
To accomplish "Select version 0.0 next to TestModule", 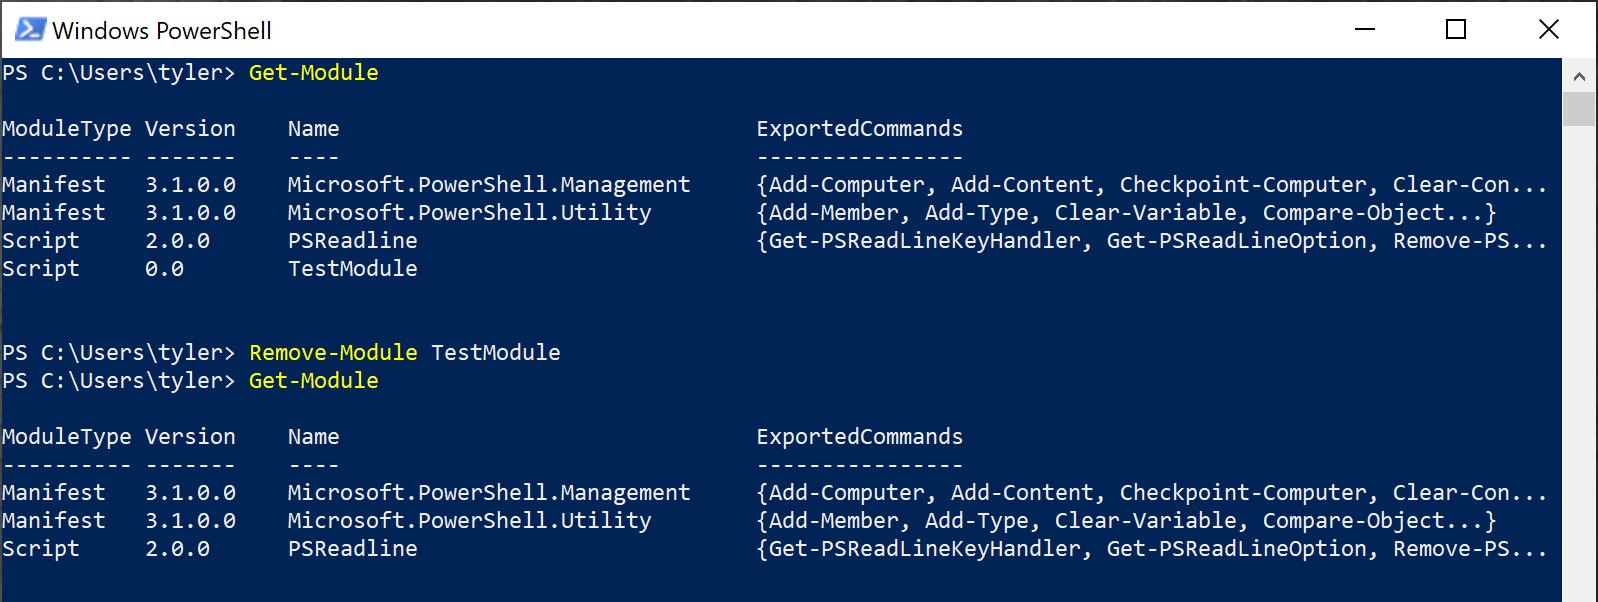I will 165,268.
